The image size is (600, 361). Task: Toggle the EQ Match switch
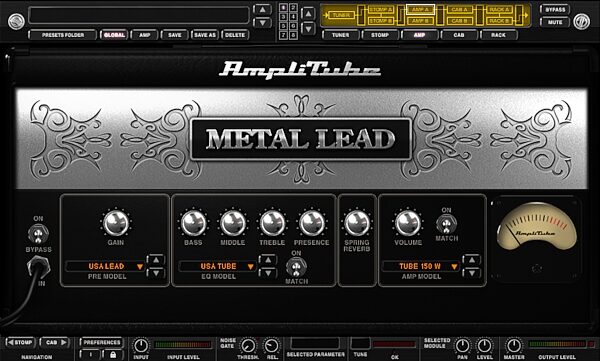(x=296, y=267)
